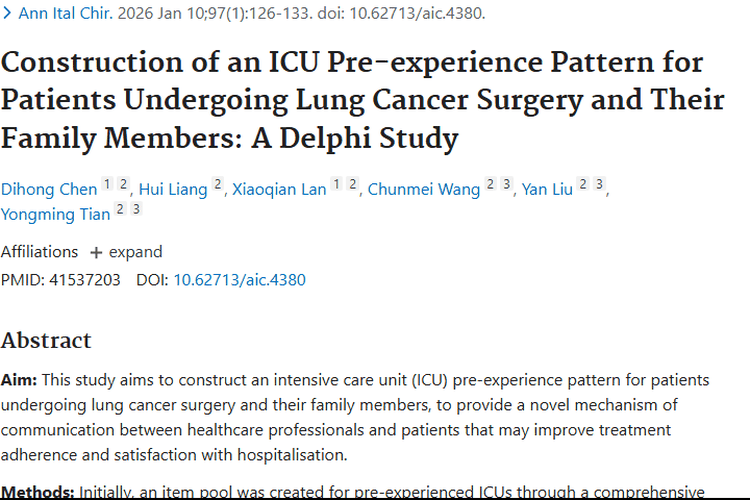Open author Yongming Tian's link
Viewport: 750px width, 500px height.
coord(55,212)
